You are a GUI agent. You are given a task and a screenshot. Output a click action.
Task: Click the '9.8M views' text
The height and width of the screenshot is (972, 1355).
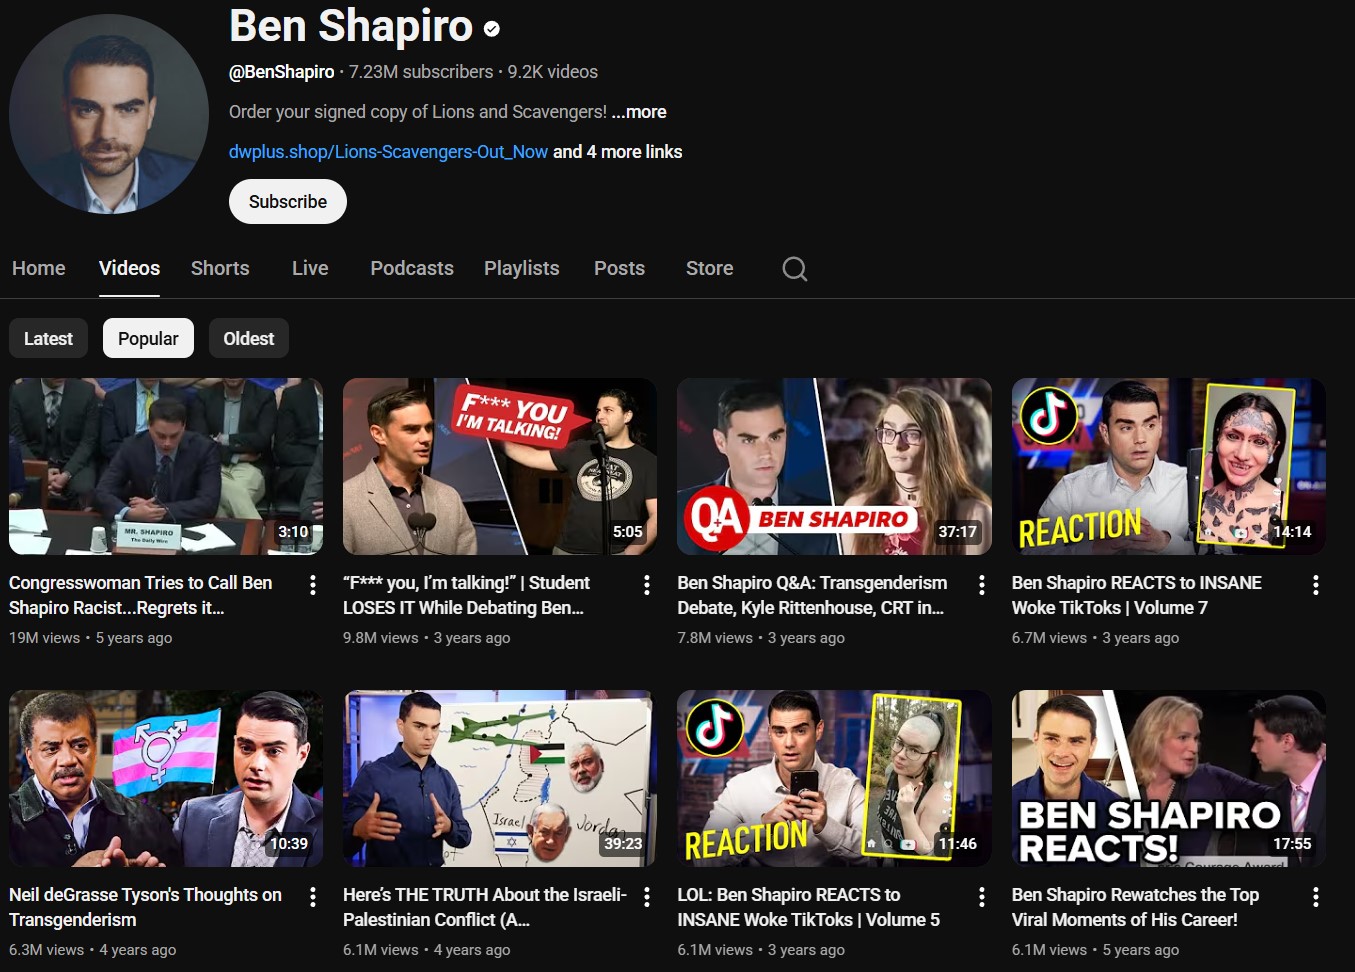[381, 638]
